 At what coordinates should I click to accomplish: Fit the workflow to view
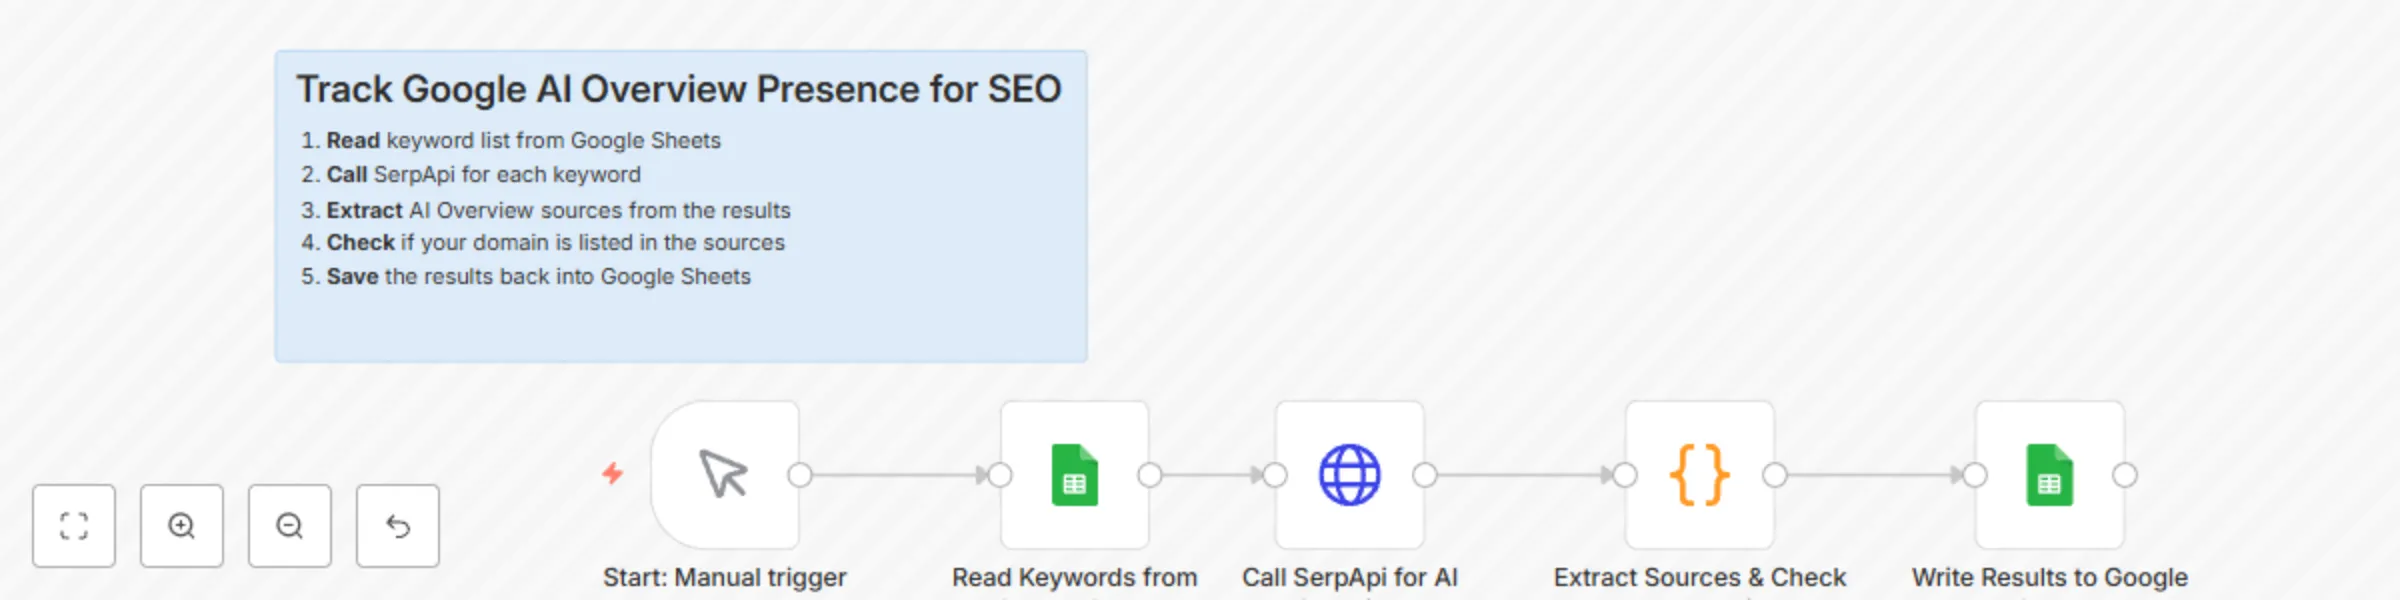74,525
